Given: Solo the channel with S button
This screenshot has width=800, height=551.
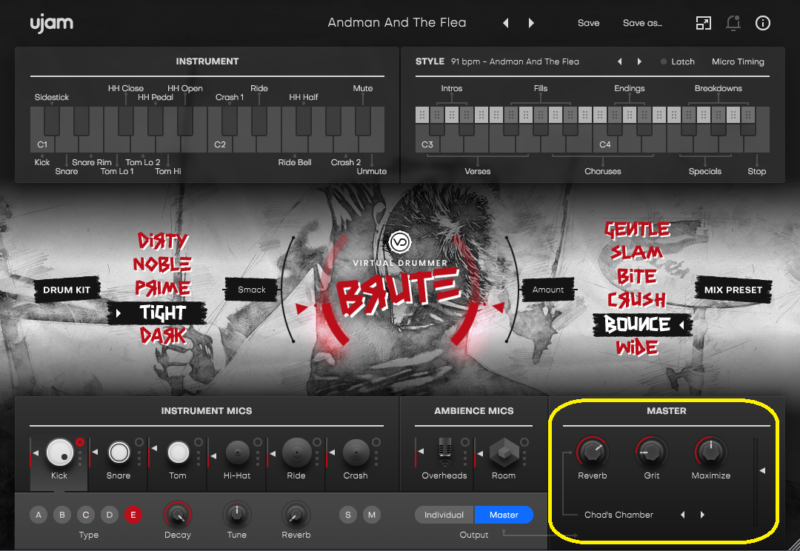Looking at the screenshot, I should tap(348, 515).
